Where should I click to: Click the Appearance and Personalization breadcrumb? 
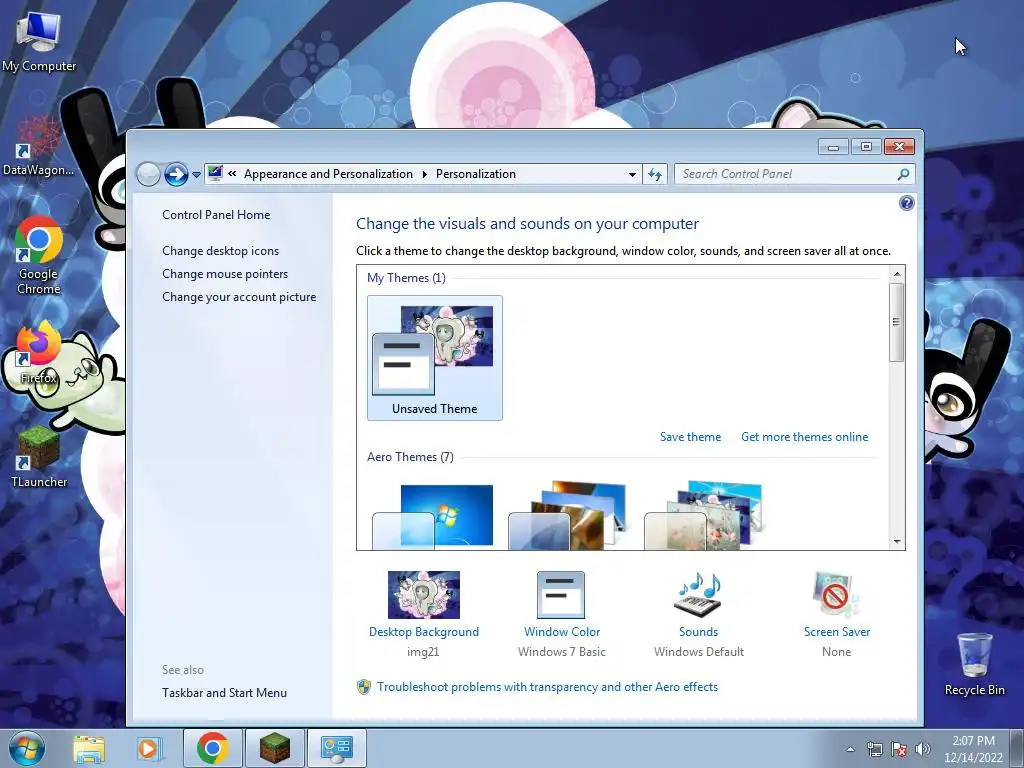(328, 174)
